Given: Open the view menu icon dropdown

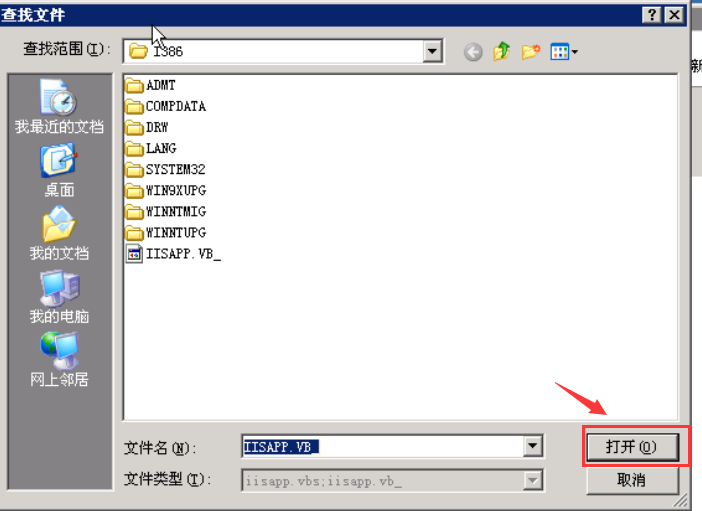Looking at the screenshot, I should tap(564, 52).
